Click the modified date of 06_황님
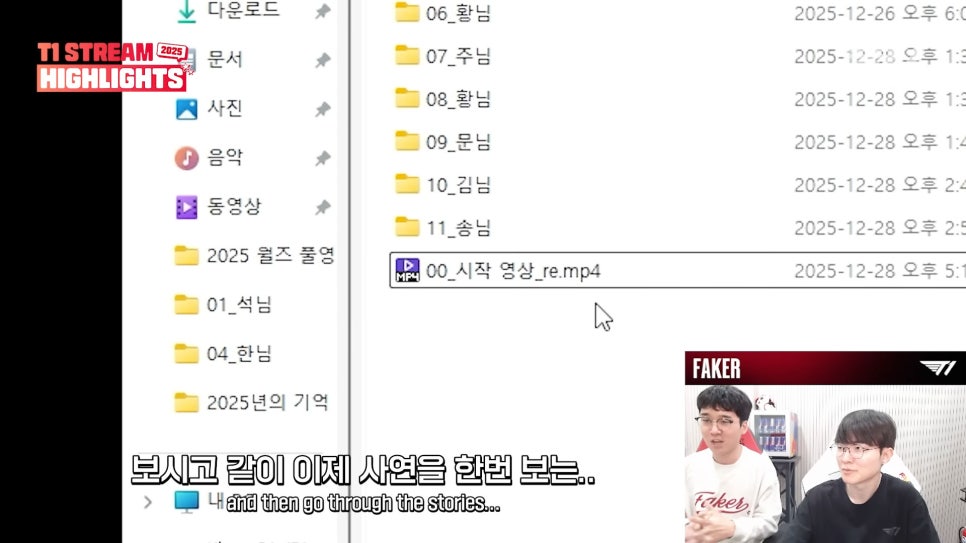 click(x=880, y=13)
